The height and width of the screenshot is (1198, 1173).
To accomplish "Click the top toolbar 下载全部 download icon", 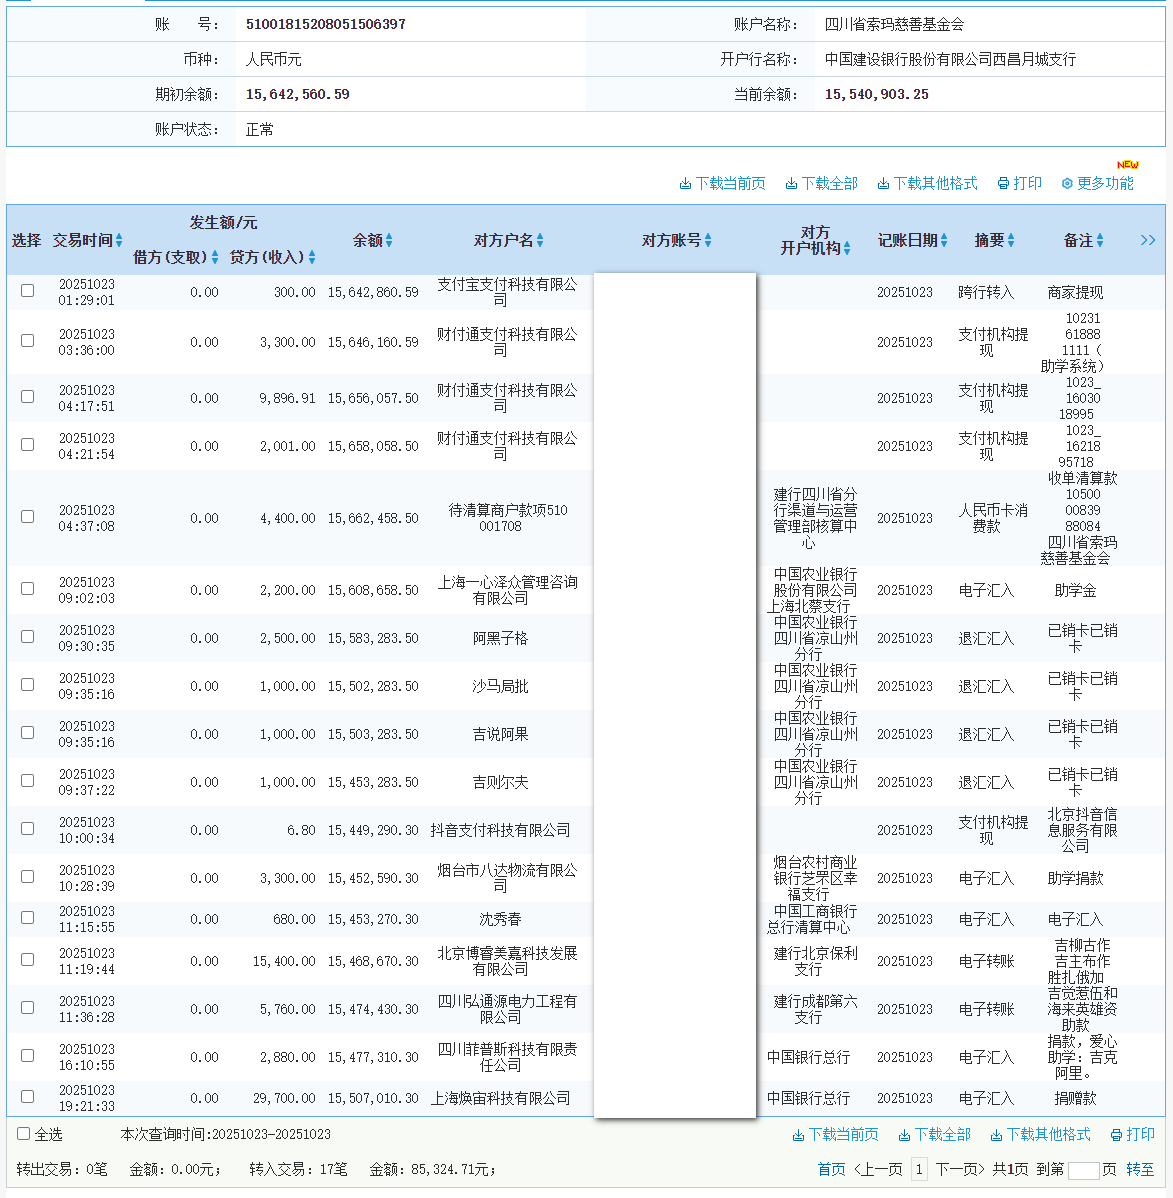I will [x=791, y=184].
